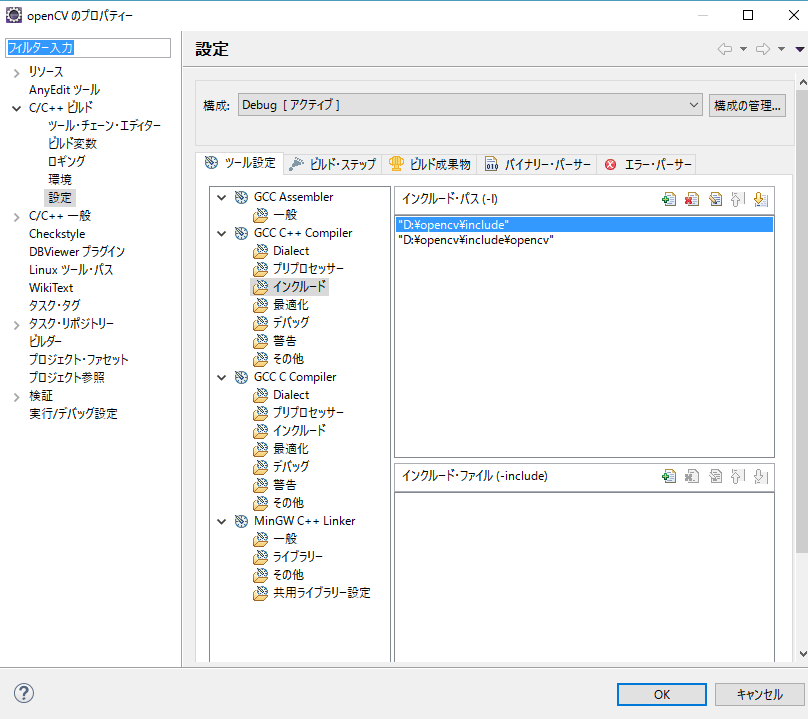808x719 pixels.
Task: Open the view menu triangle at top right
Action: pyautogui.click(x=800, y=49)
